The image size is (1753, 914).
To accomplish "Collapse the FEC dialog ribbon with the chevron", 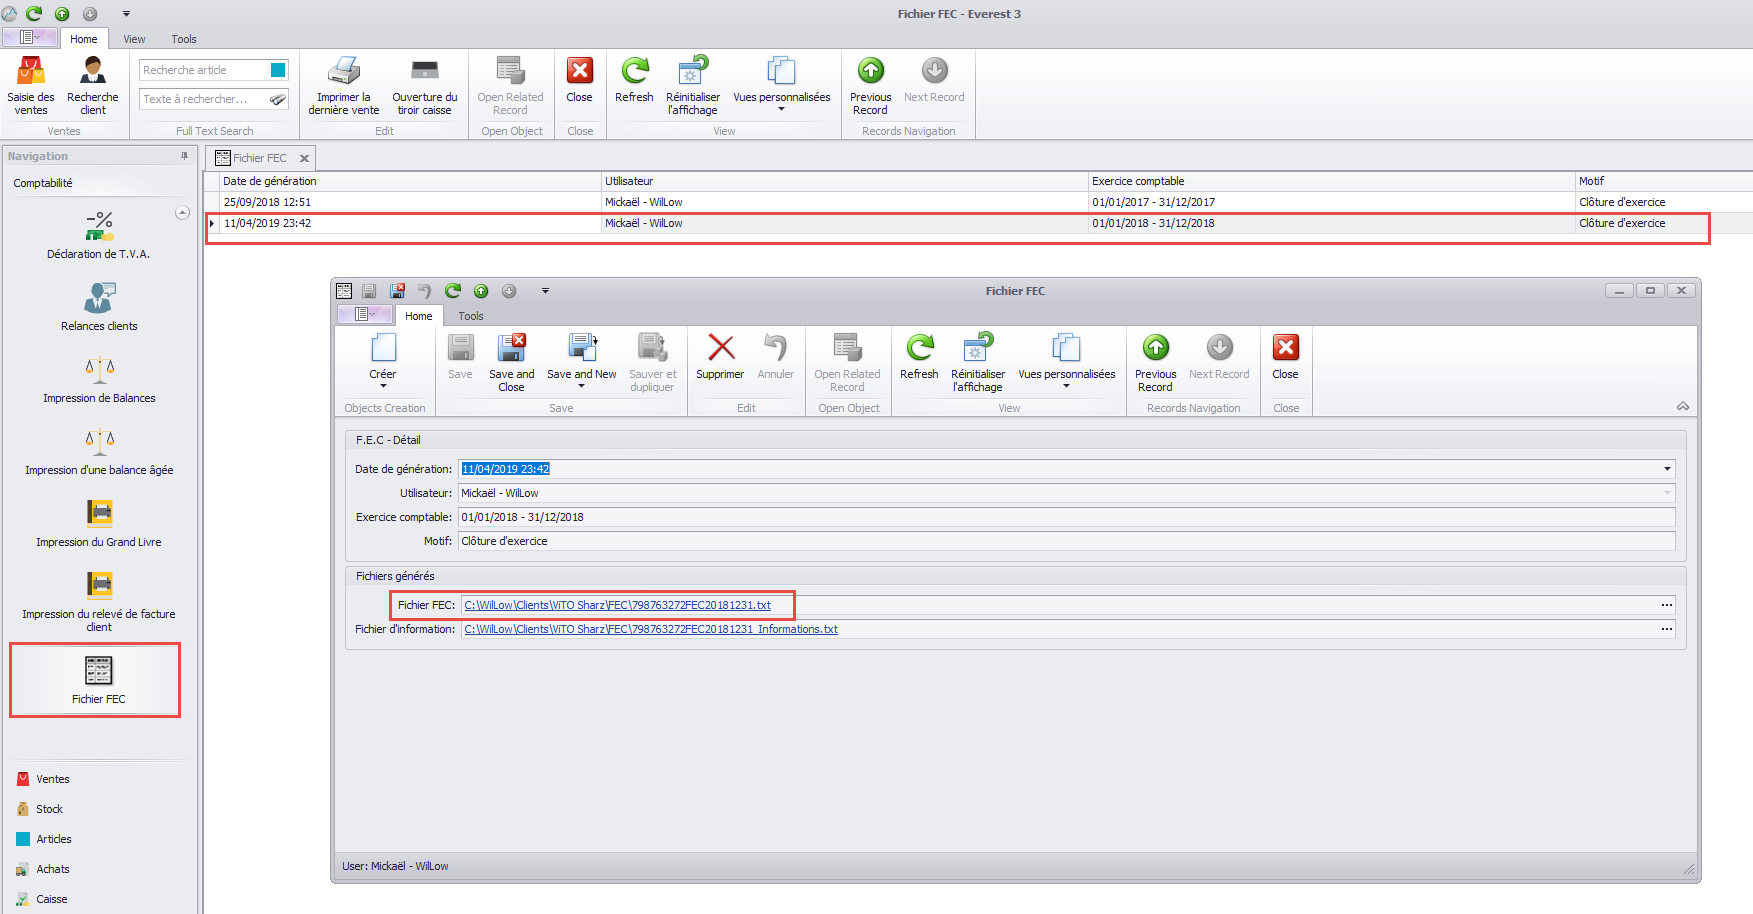I will click(x=1683, y=406).
